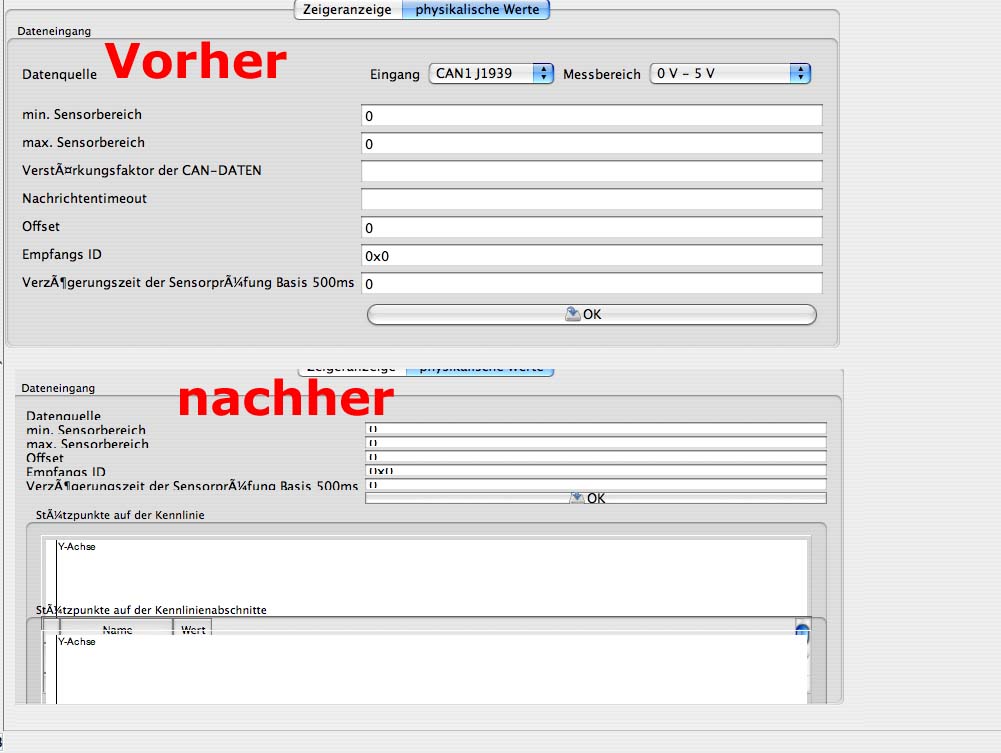Switch to the Zeigeranzeige tab

click(348, 10)
